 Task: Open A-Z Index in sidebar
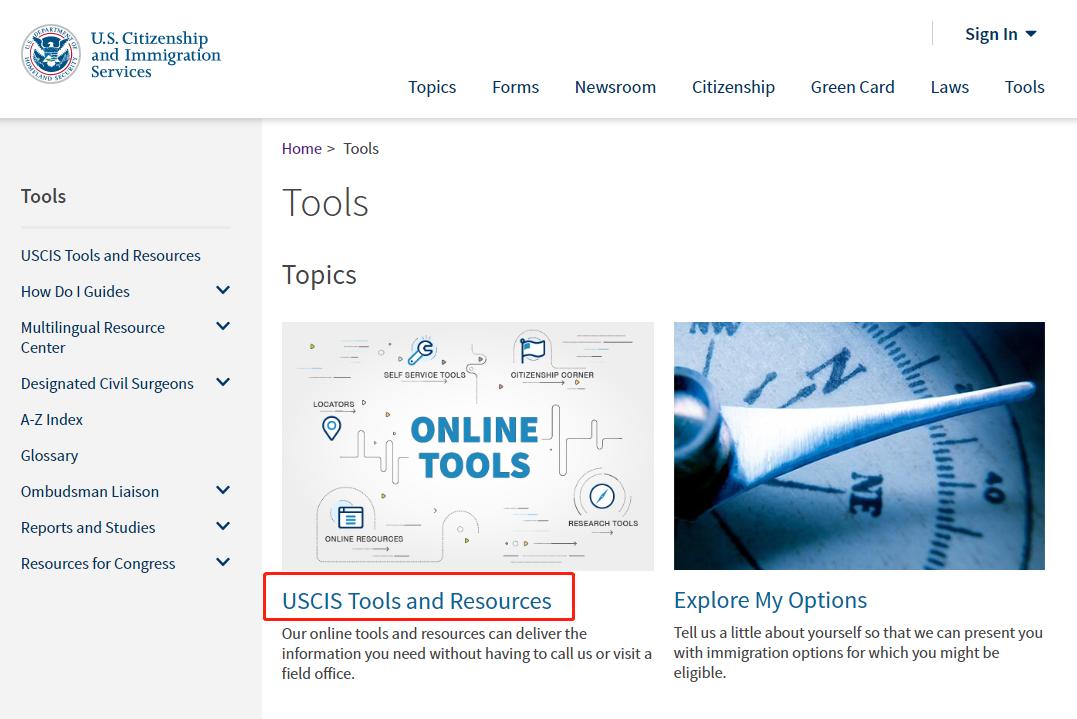click(x=52, y=419)
